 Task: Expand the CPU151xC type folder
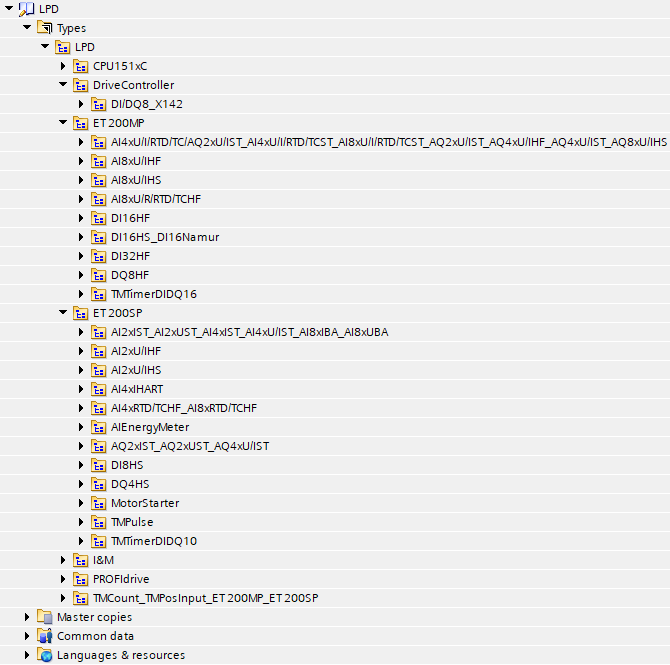click(x=63, y=66)
